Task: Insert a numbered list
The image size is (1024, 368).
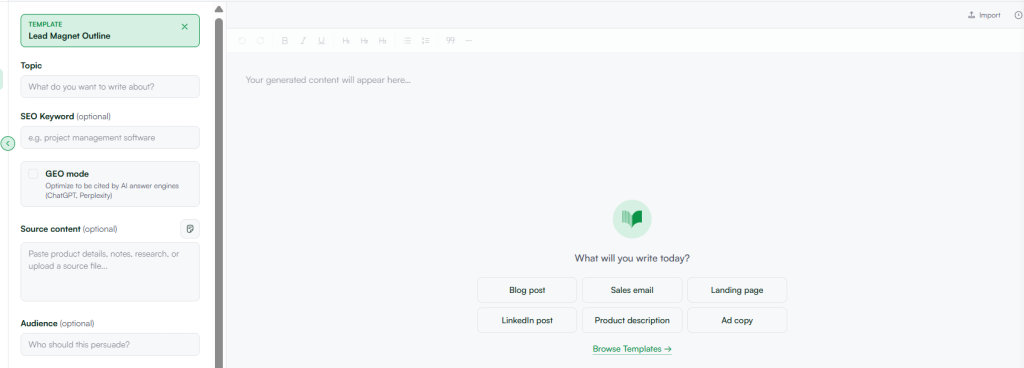Action: click(x=426, y=40)
